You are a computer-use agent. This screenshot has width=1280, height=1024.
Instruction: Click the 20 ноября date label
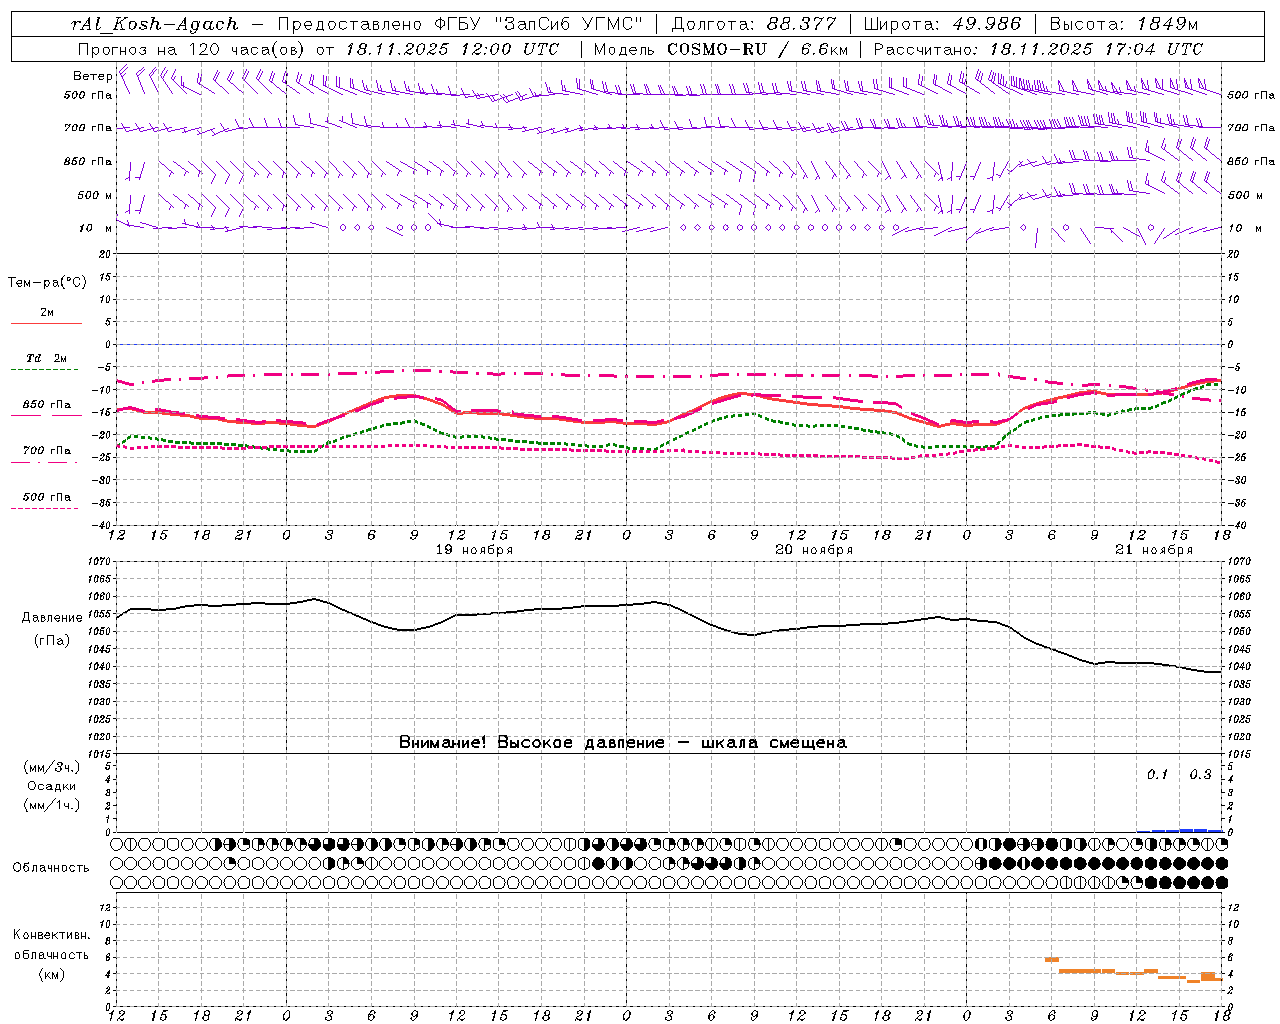(x=815, y=550)
